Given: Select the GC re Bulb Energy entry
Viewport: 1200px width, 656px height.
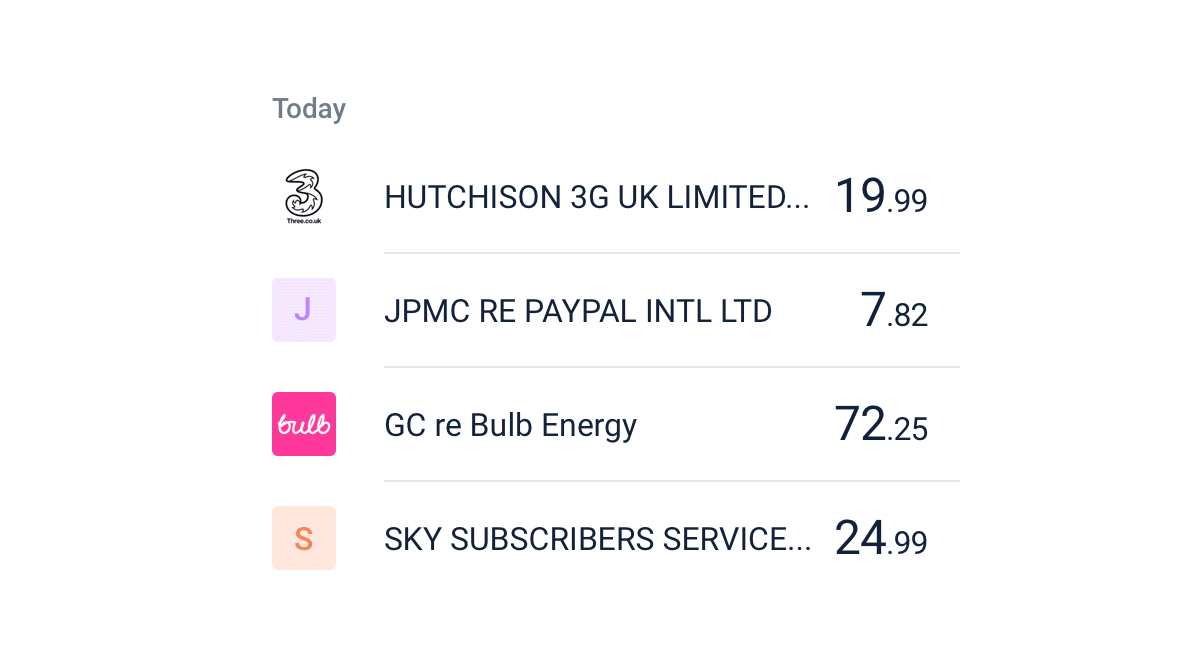Looking at the screenshot, I should click(510, 426).
